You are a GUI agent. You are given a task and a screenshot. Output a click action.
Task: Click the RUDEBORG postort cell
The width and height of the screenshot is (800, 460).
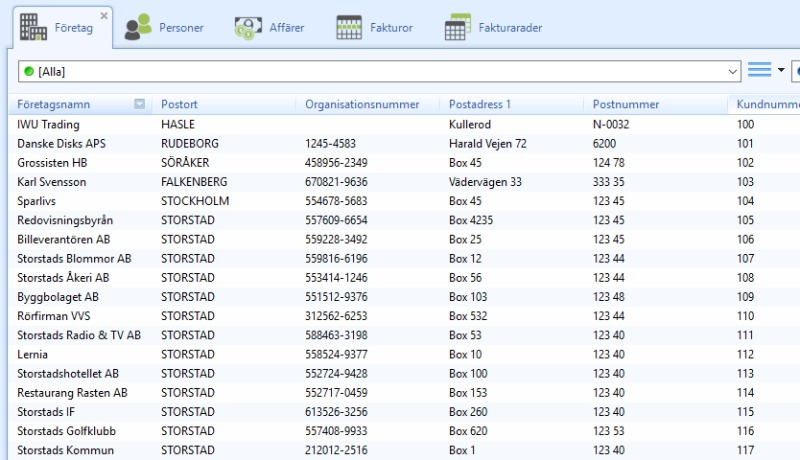pyautogui.click(x=190, y=143)
